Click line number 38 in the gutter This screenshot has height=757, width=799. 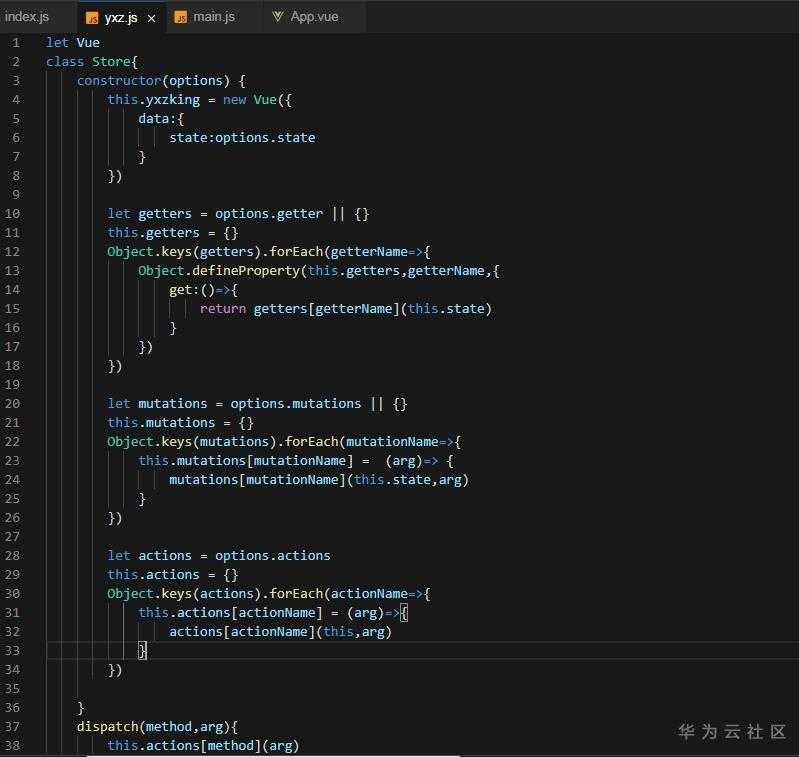pos(12,745)
